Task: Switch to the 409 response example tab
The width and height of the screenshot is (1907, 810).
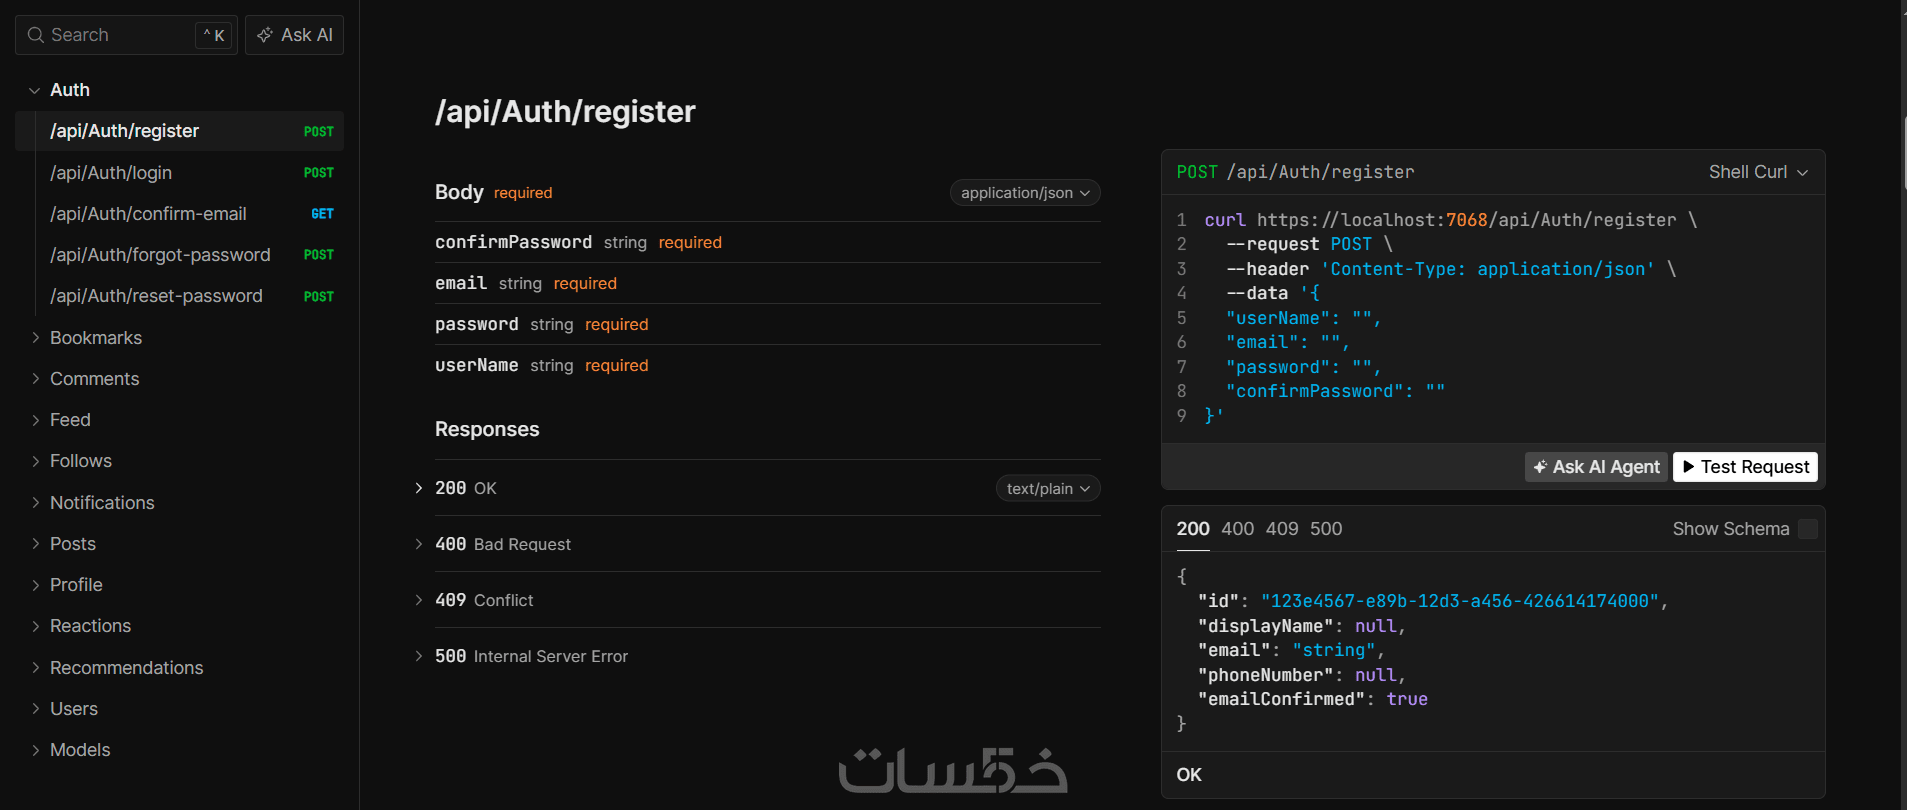Action: tap(1282, 529)
